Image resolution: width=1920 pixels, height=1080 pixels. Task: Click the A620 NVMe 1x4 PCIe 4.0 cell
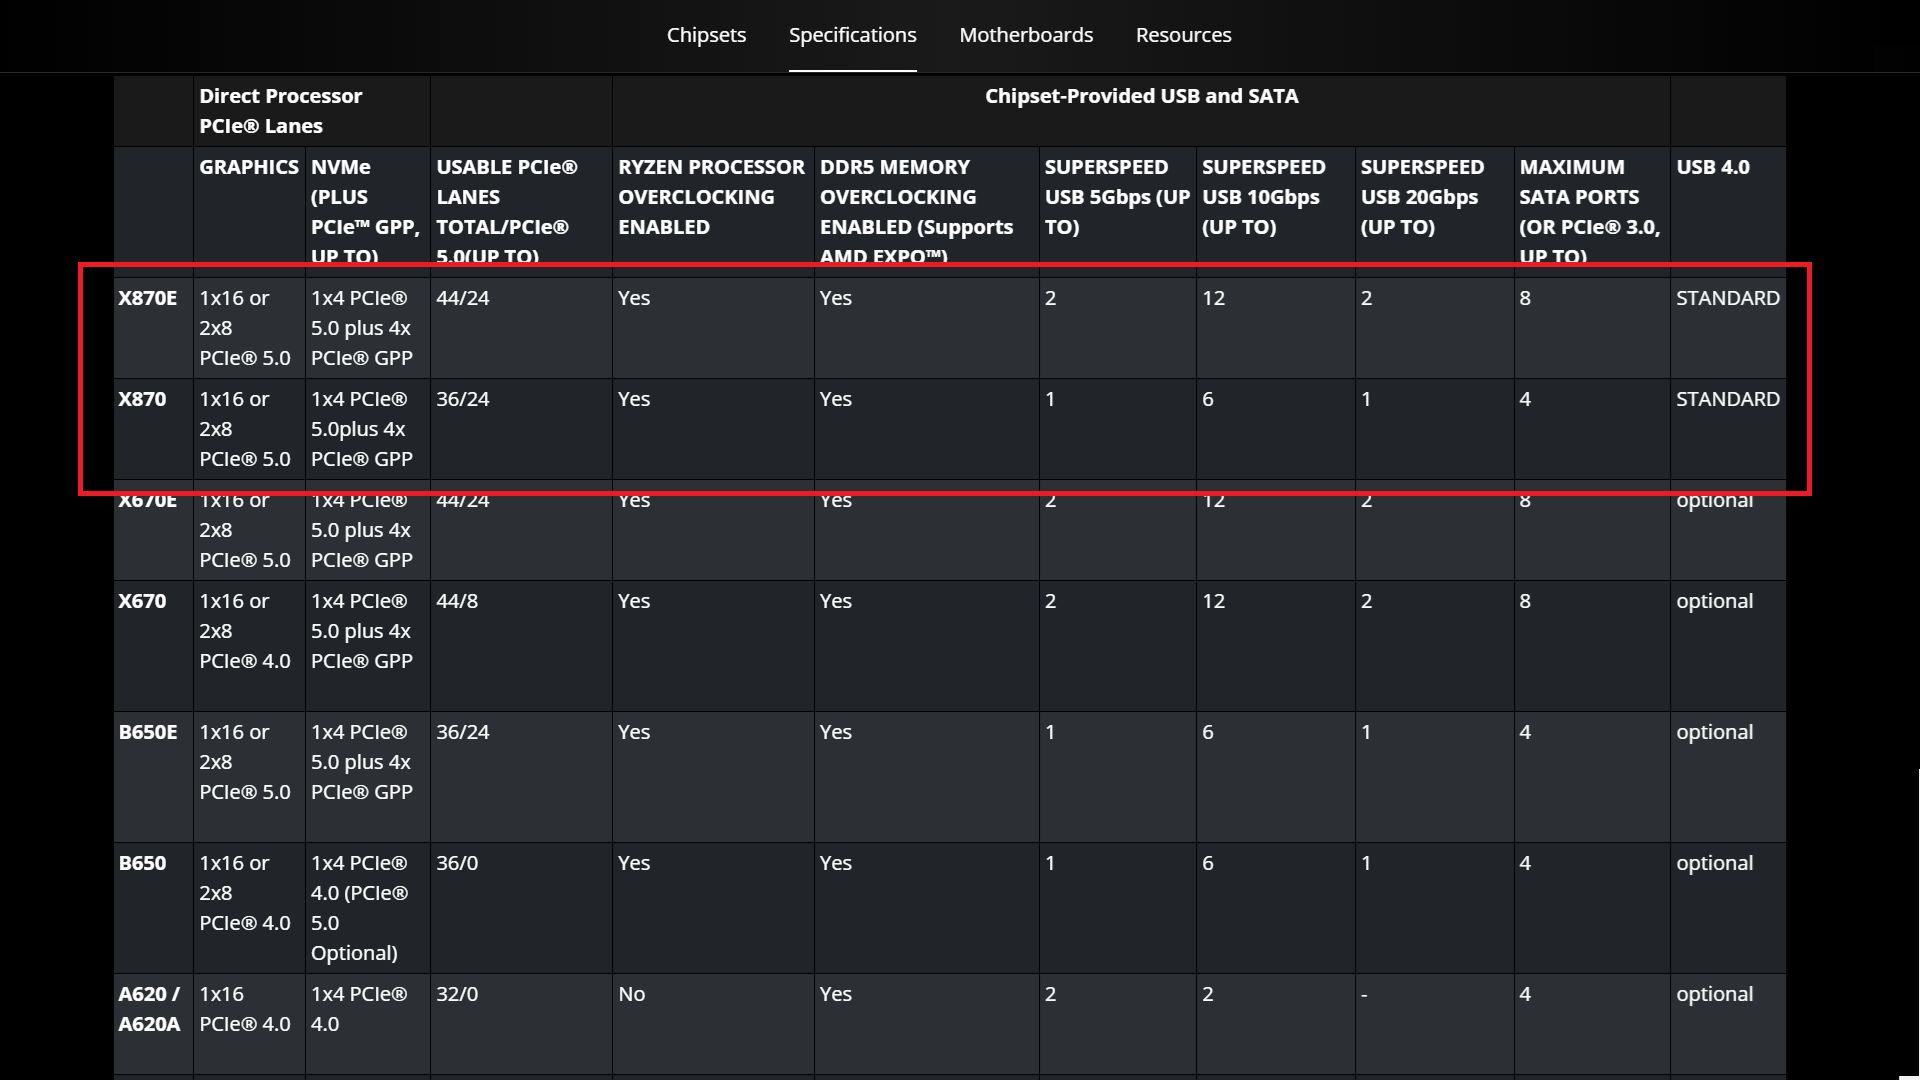tap(359, 1009)
